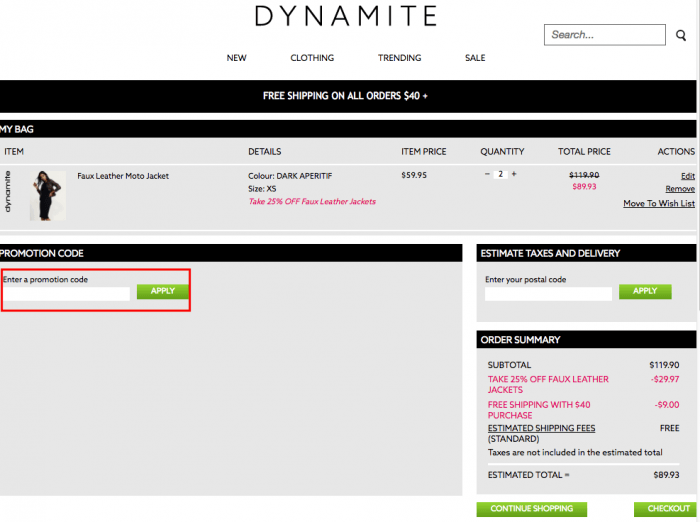Apply the promotion code
Image resolution: width=700 pixels, height=522 pixels.
pyautogui.click(x=162, y=291)
